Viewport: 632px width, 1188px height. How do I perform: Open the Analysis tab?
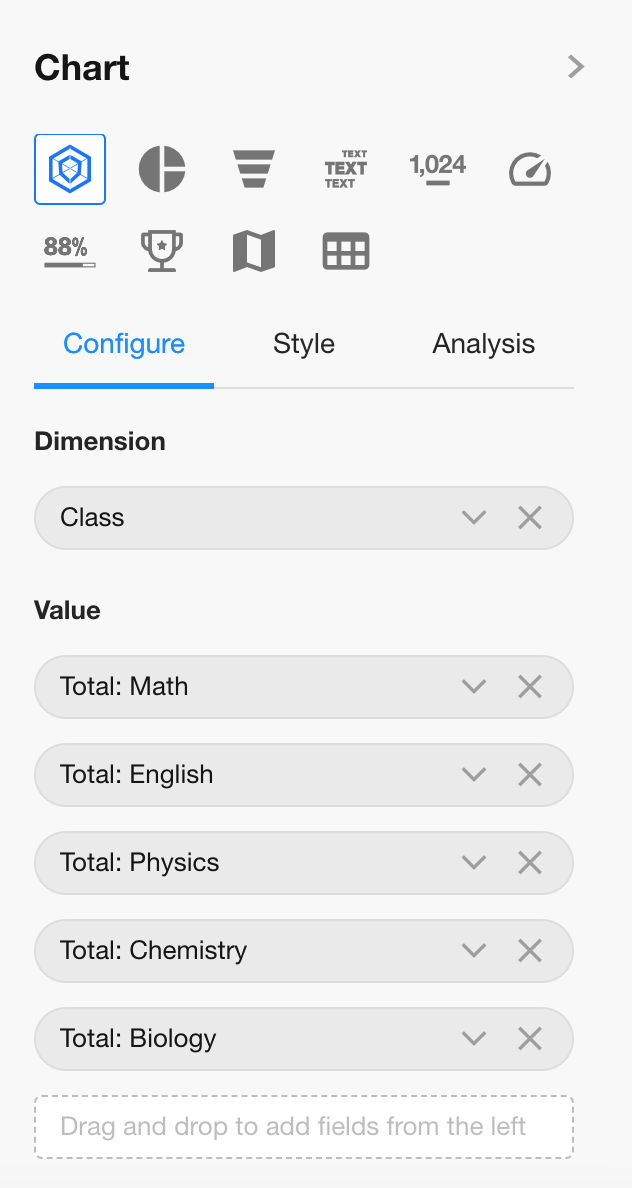pyautogui.click(x=484, y=344)
